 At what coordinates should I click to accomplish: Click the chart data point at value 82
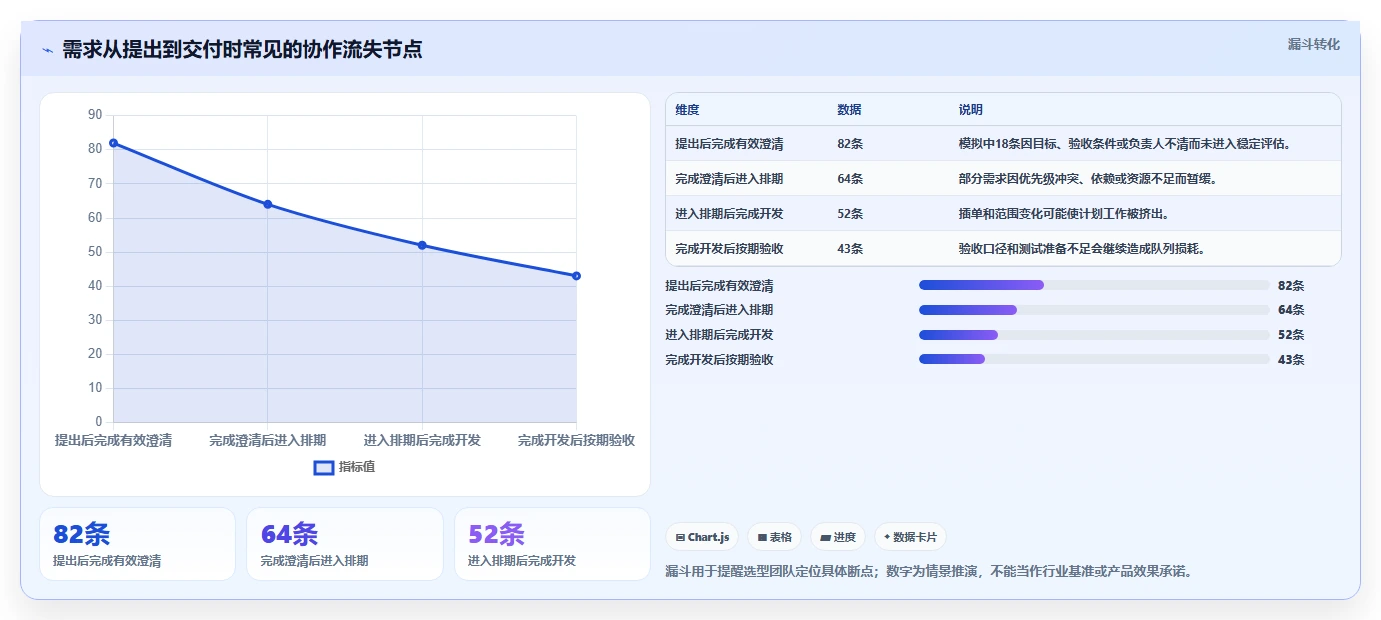(113, 143)
